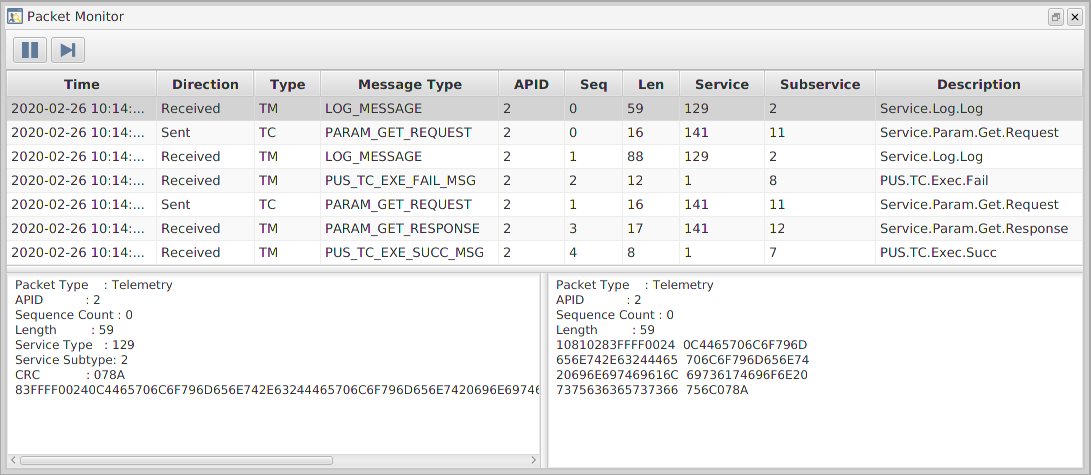Sort by Subservice column header
This screenshot has height=475, width=1091.
820,84
